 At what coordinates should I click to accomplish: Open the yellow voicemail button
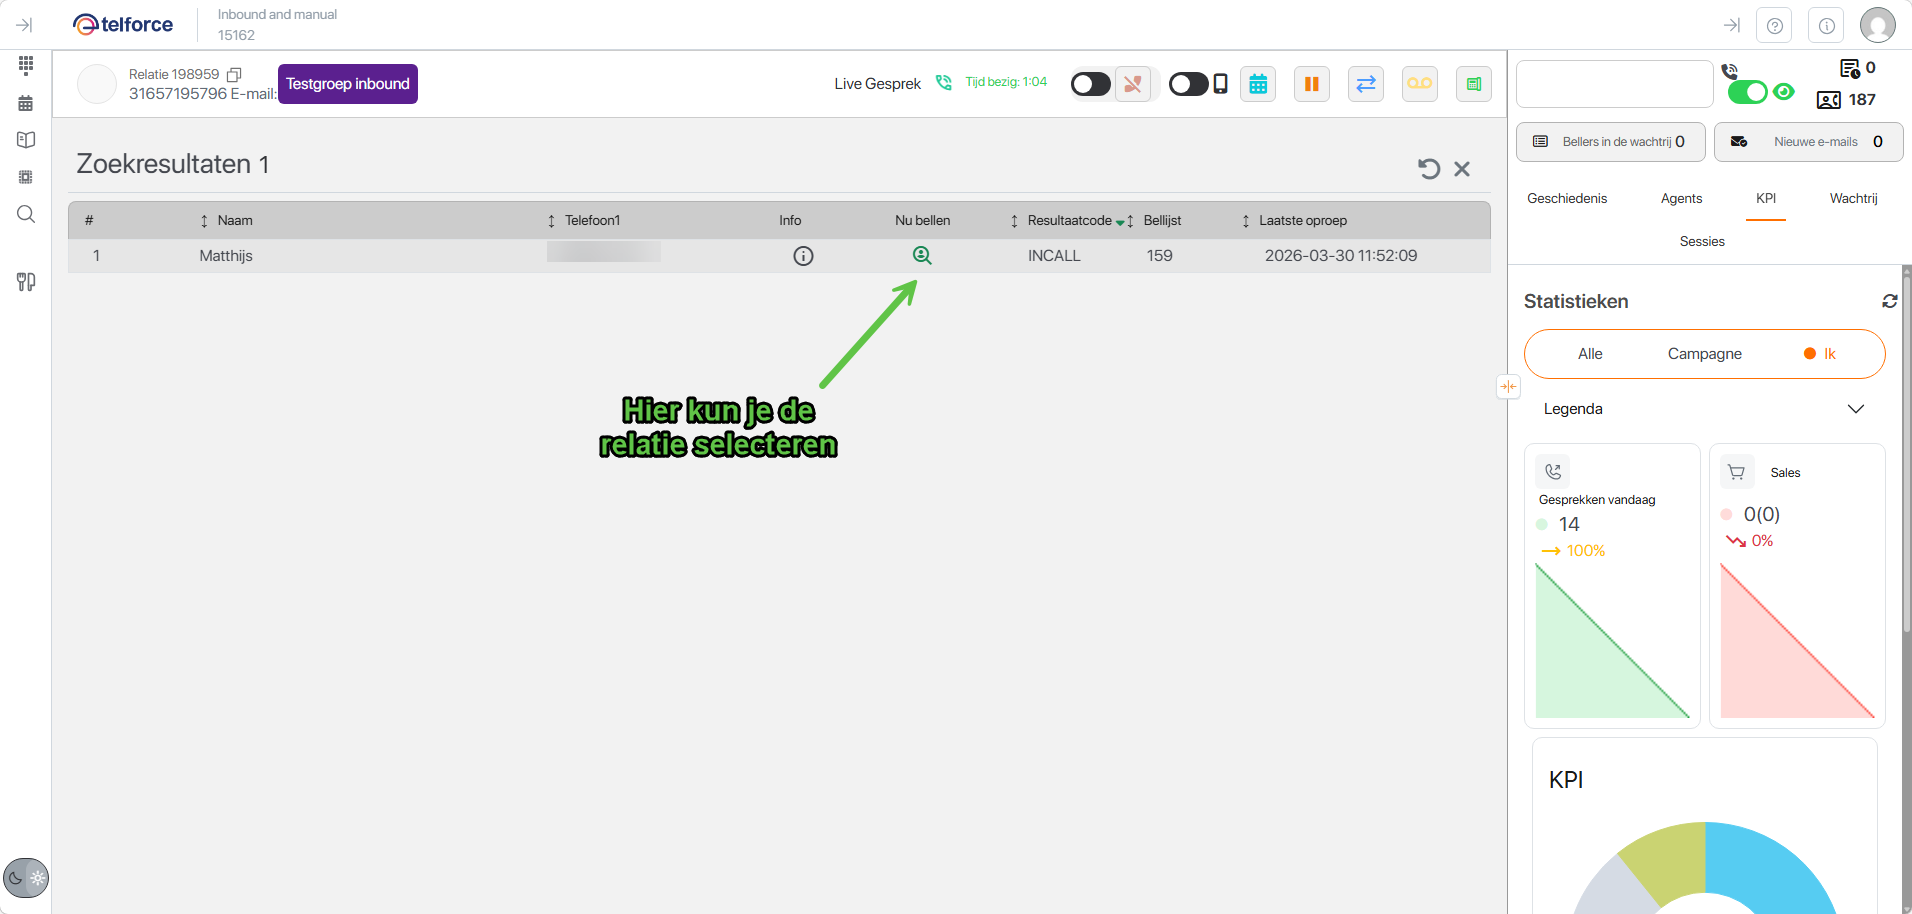point(1419,84)
